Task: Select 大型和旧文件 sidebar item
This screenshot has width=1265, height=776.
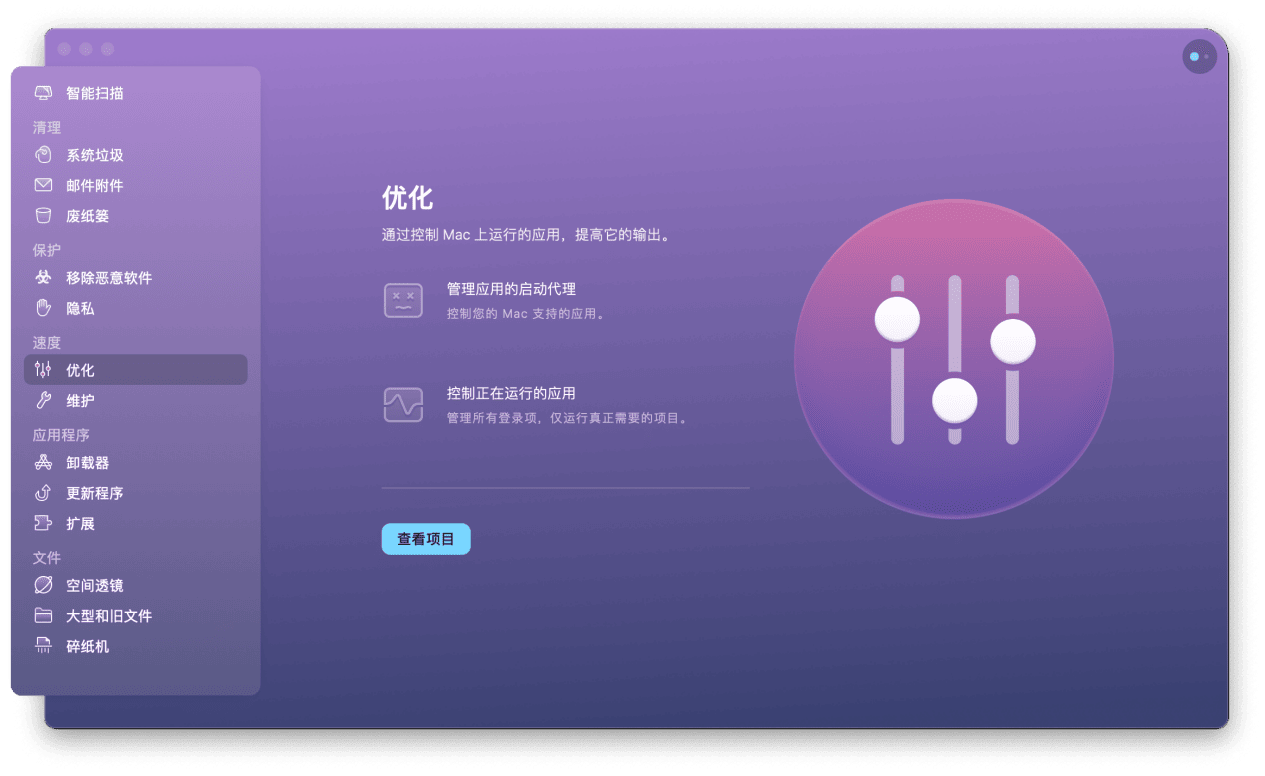Action: (x=136, y=616)
